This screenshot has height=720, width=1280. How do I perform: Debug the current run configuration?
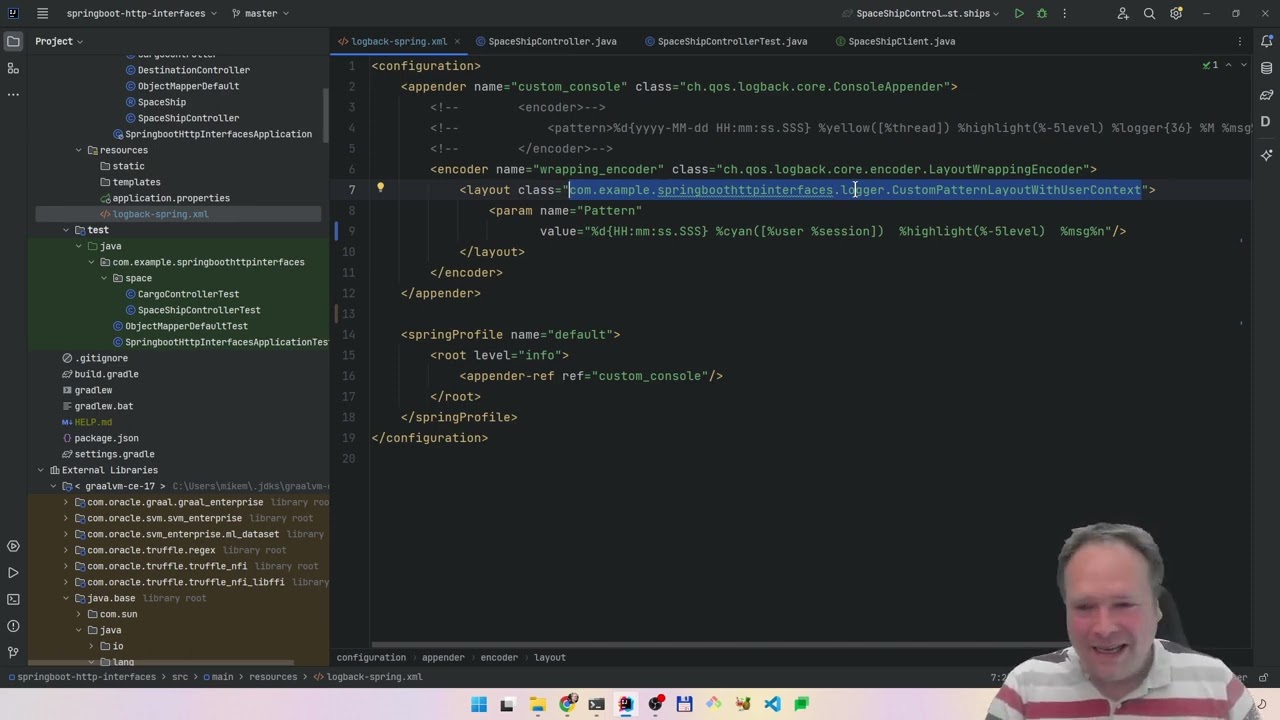pyautogui.click(x=1041, y=13)
